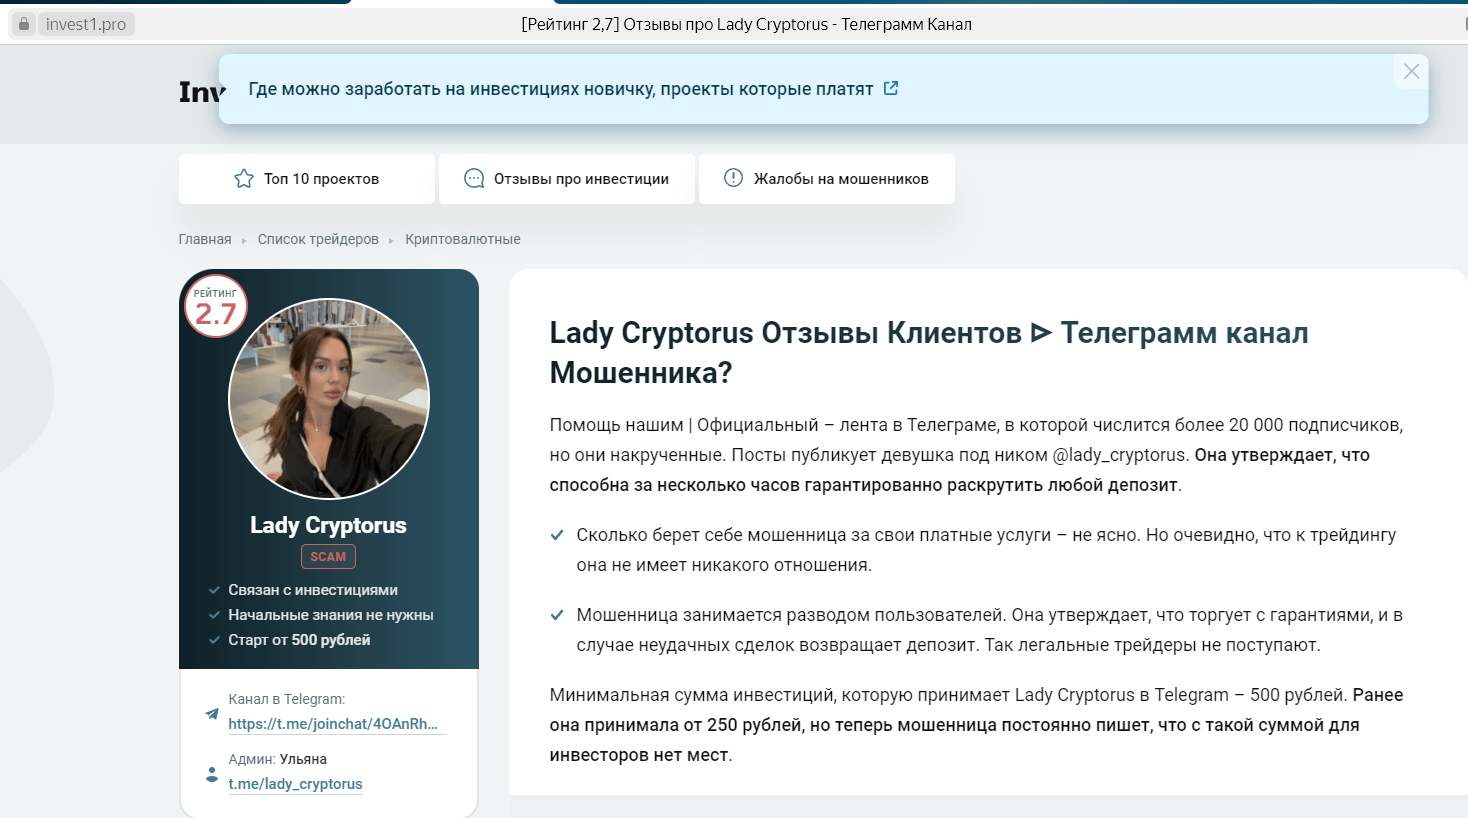
Task: Click the text Старт от 500 рублей
Action: point(299,640)
